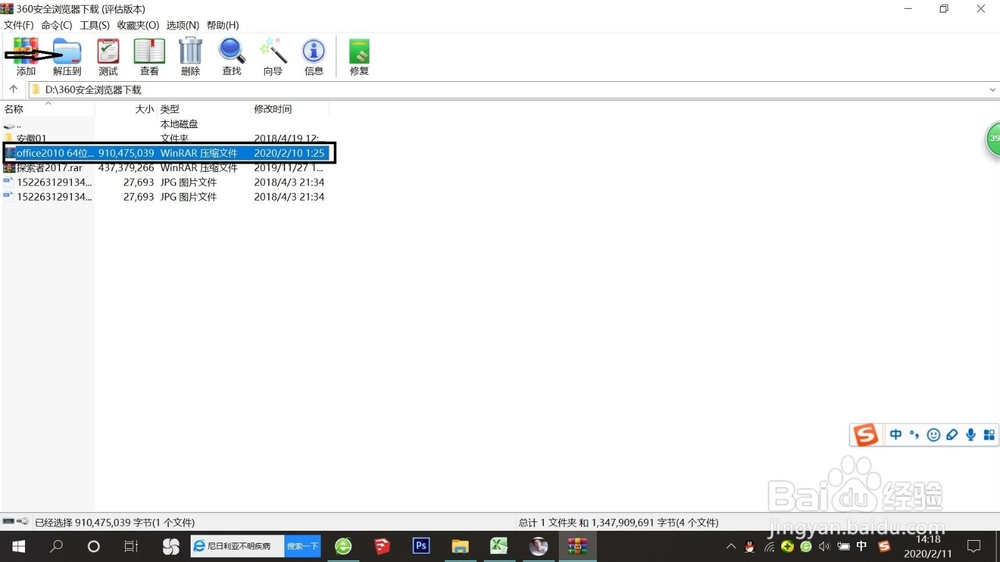This screenshot has height=562, width=1000.
Task: Open IE 尼日利亚不明疾病 taskbar item
Action: (x=237, y=546)
